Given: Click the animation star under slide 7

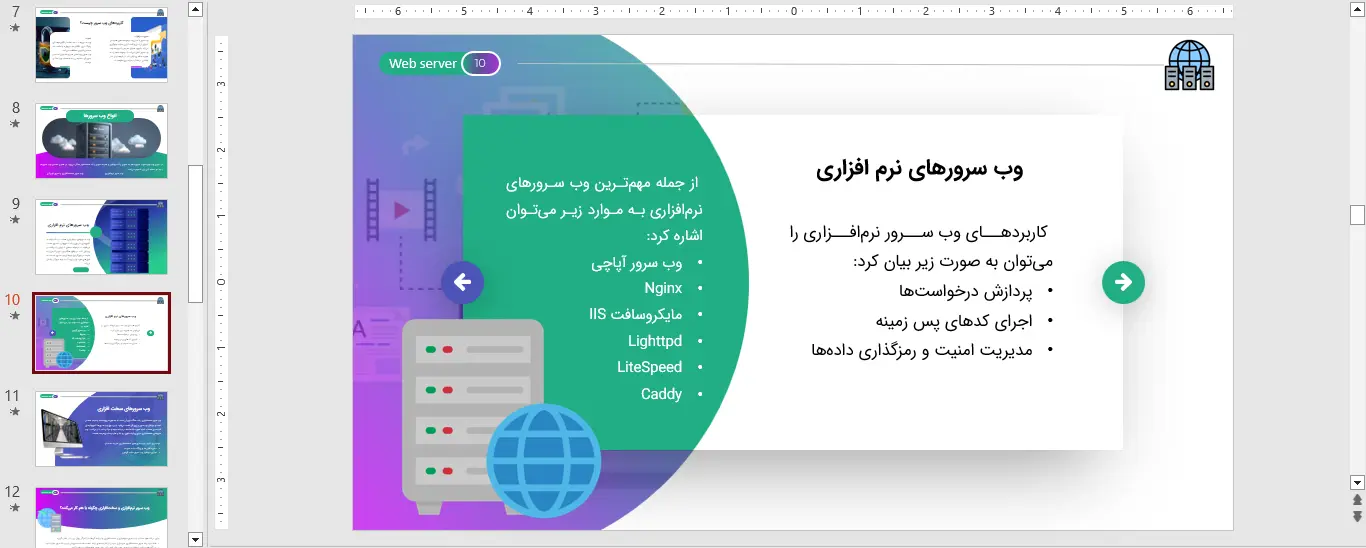Looking at the screenshot, I should [14, 28].
